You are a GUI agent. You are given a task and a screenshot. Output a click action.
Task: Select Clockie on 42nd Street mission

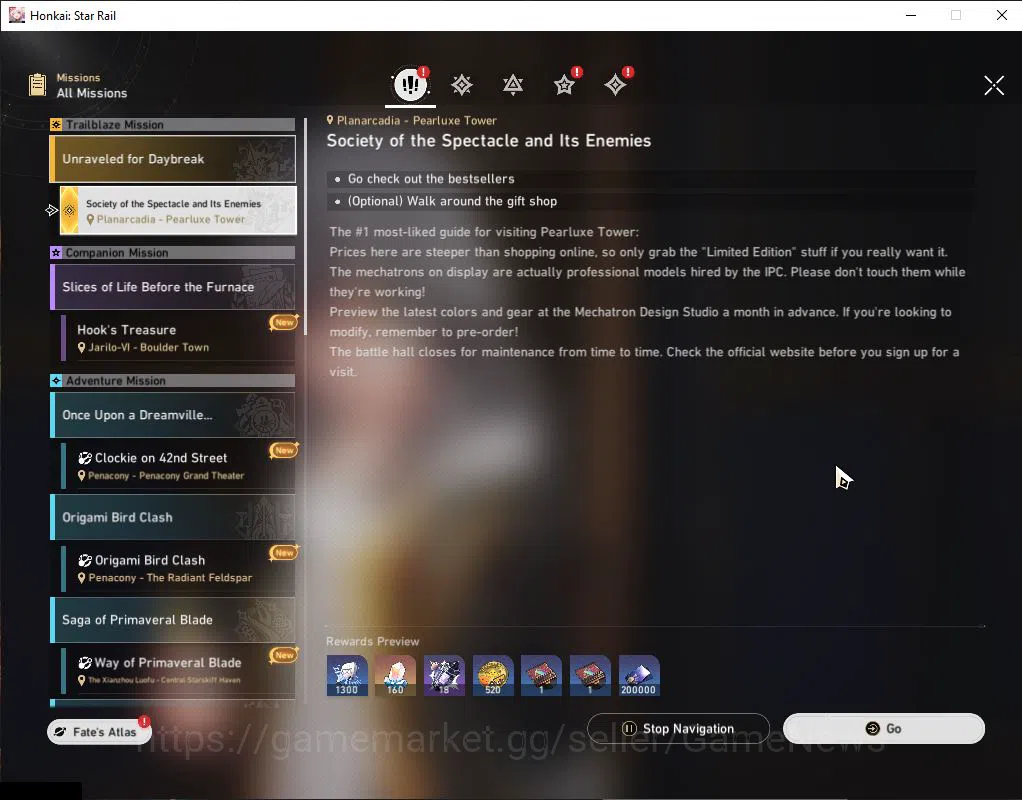coord(178,466)
